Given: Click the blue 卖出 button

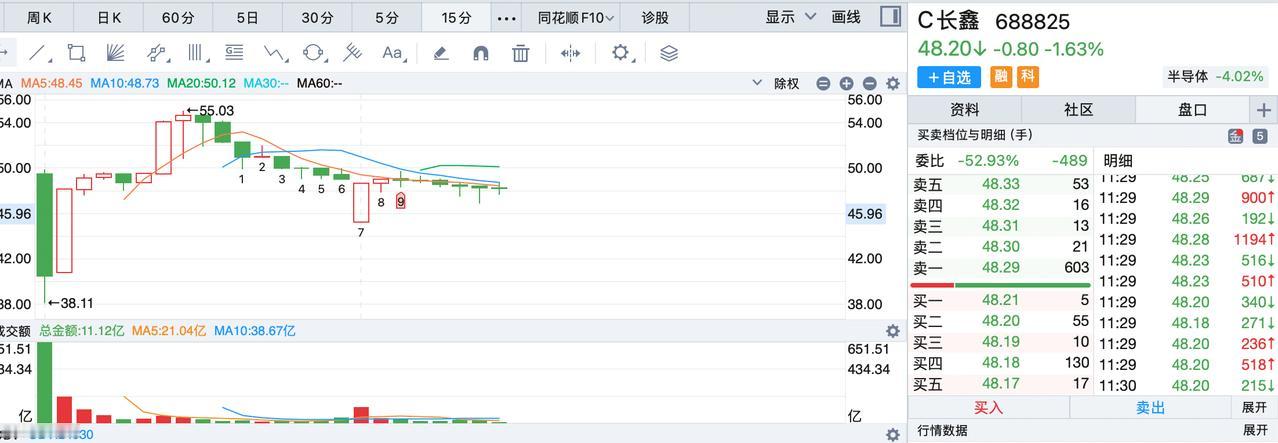Looking at the screenshot, I should pyautogui.click(x=1150, y=407).
